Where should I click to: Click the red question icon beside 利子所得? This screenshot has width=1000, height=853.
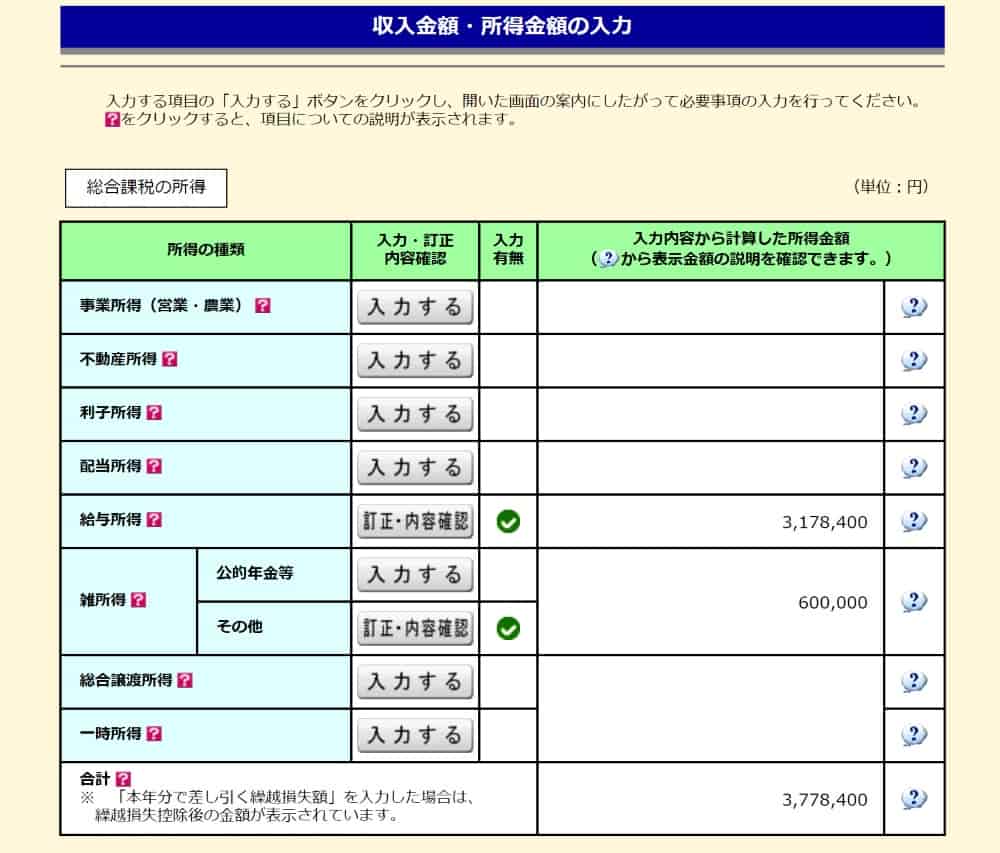pos(154,413)
